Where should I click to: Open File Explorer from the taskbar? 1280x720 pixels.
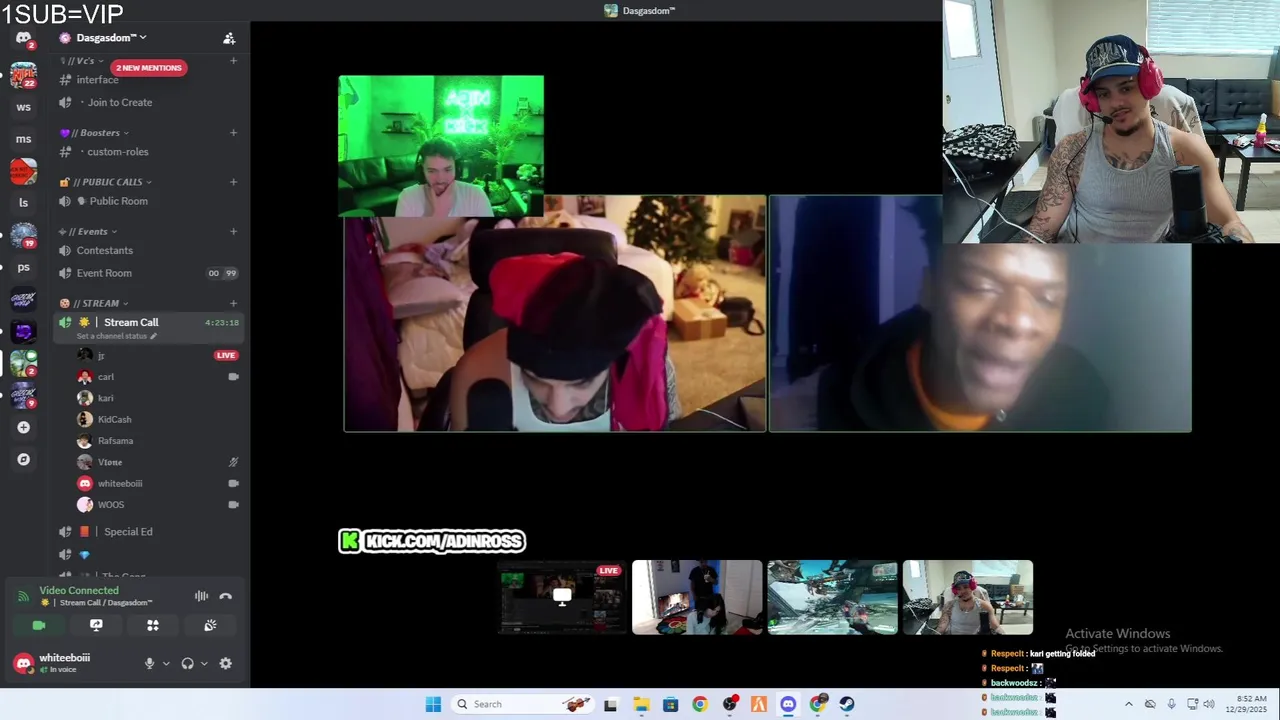click(641, 704)
